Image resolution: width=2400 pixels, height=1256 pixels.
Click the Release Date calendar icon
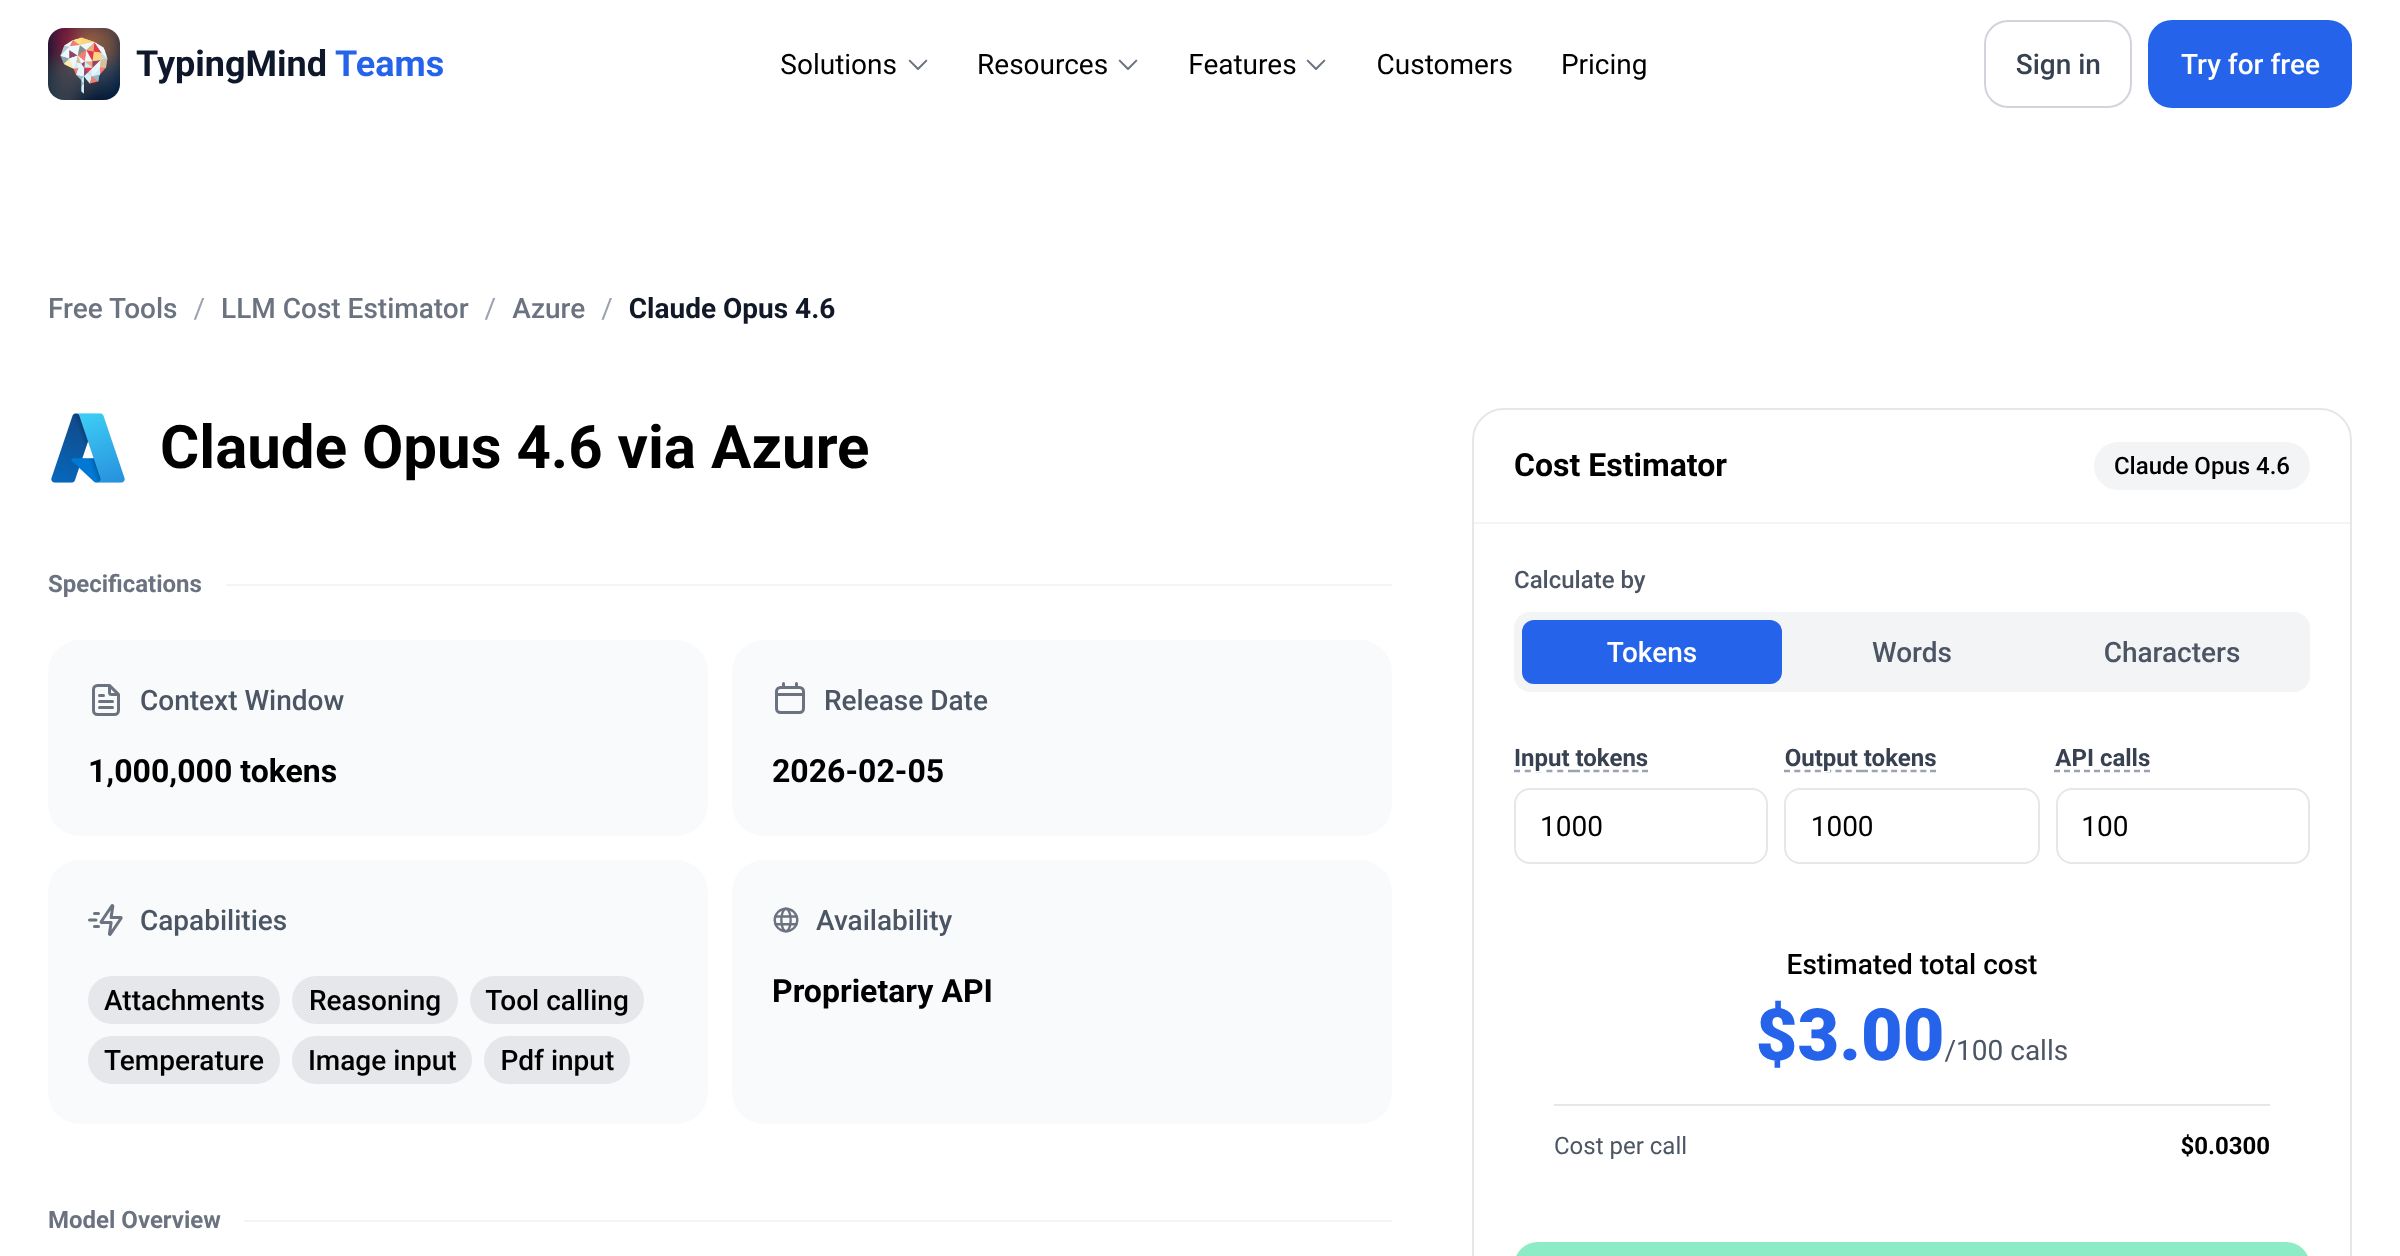pos(790,698)
